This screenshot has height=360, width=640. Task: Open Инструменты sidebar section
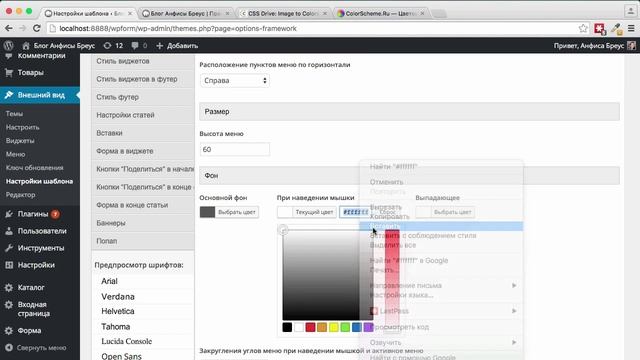40,248
